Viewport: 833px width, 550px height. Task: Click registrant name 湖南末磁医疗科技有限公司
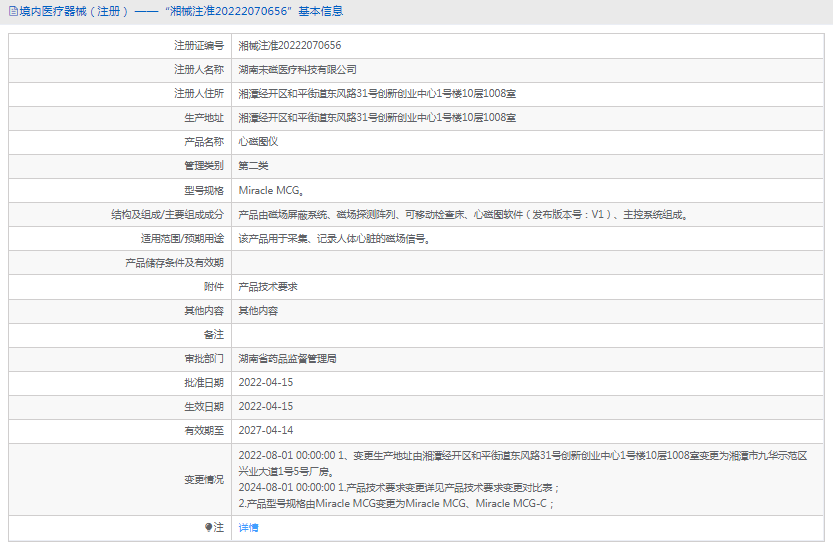coord(298,70)
